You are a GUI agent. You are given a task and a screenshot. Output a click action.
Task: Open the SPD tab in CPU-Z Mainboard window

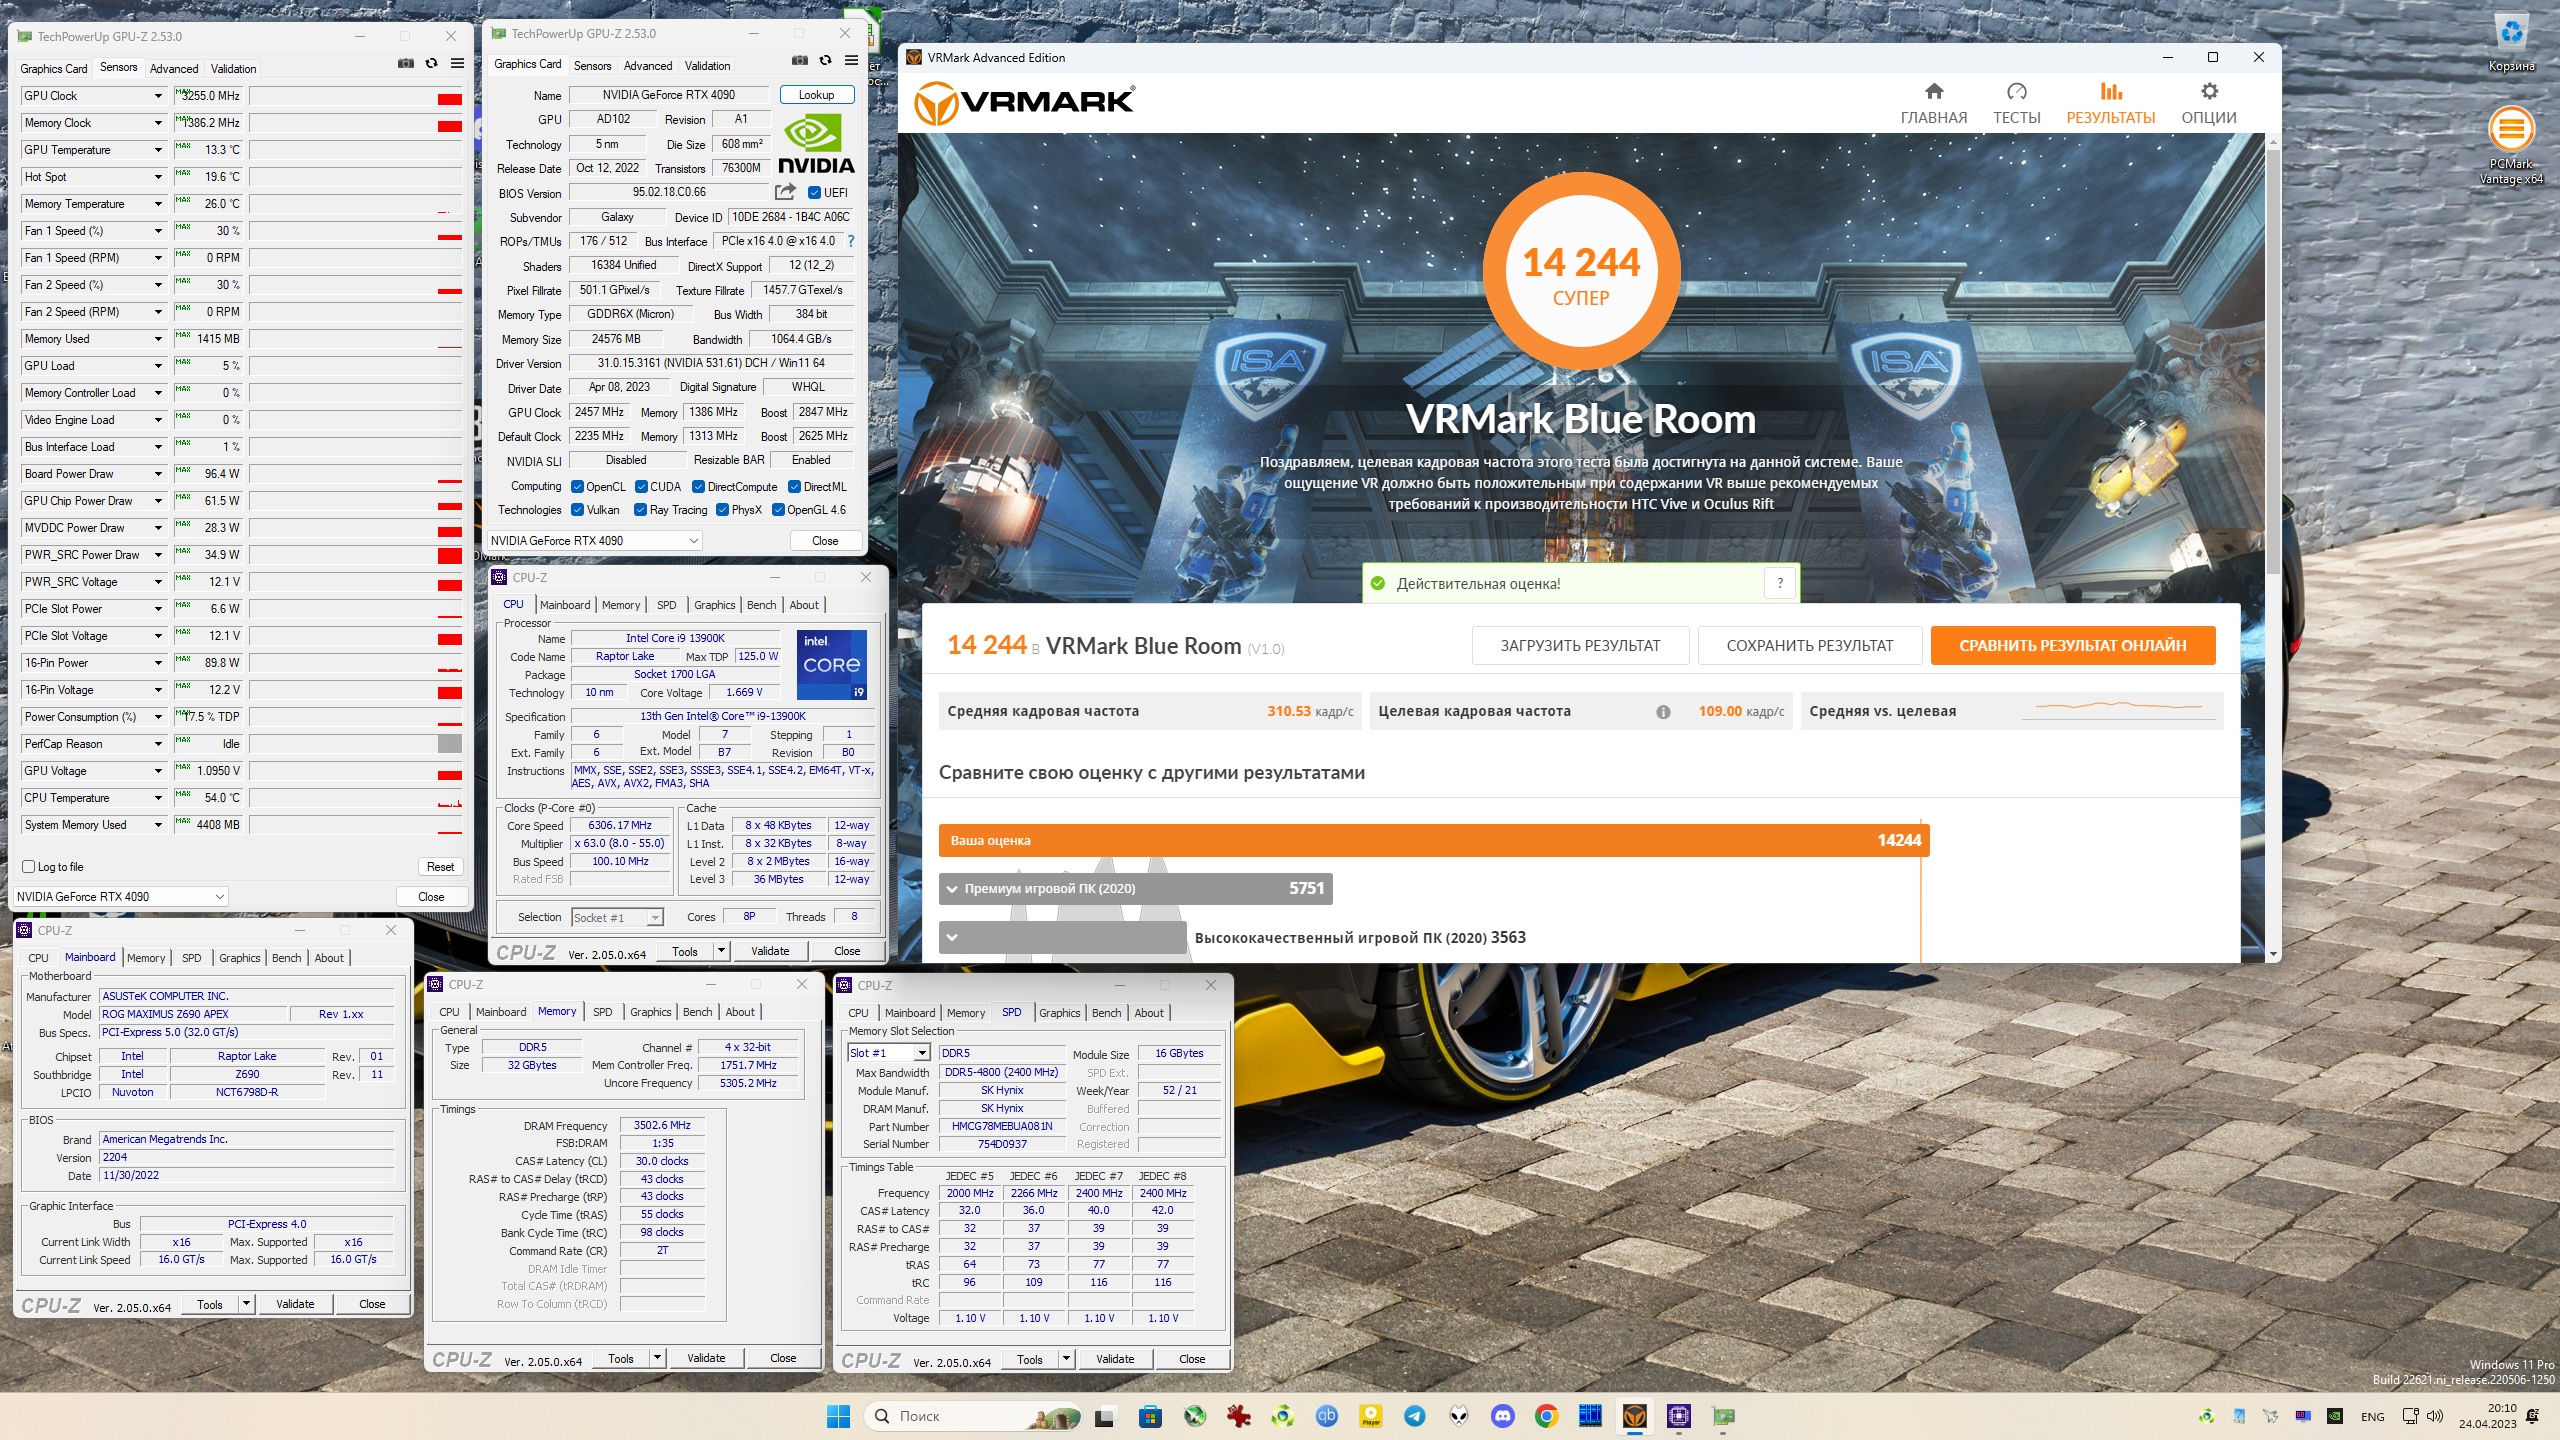tap(191, 958)
